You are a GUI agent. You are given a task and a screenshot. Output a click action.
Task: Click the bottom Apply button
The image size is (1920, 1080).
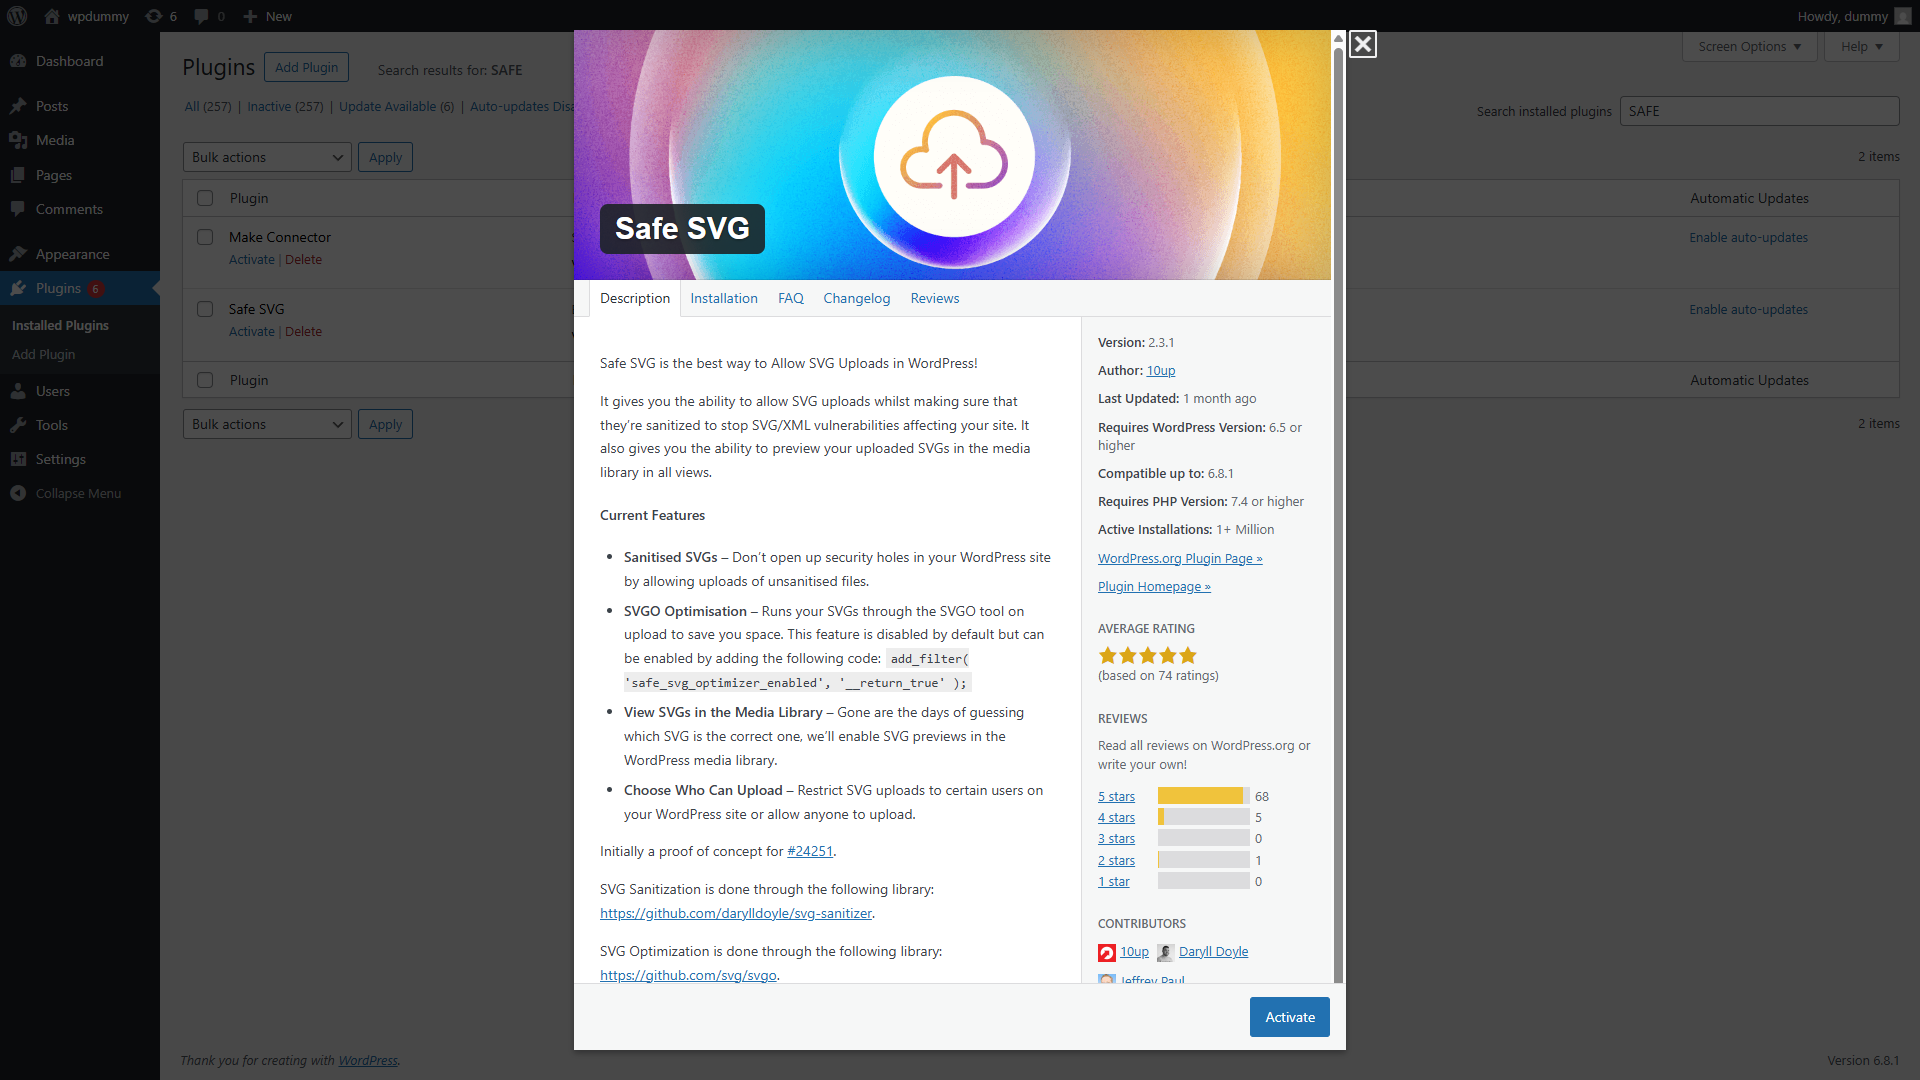[x=385, y=424]
